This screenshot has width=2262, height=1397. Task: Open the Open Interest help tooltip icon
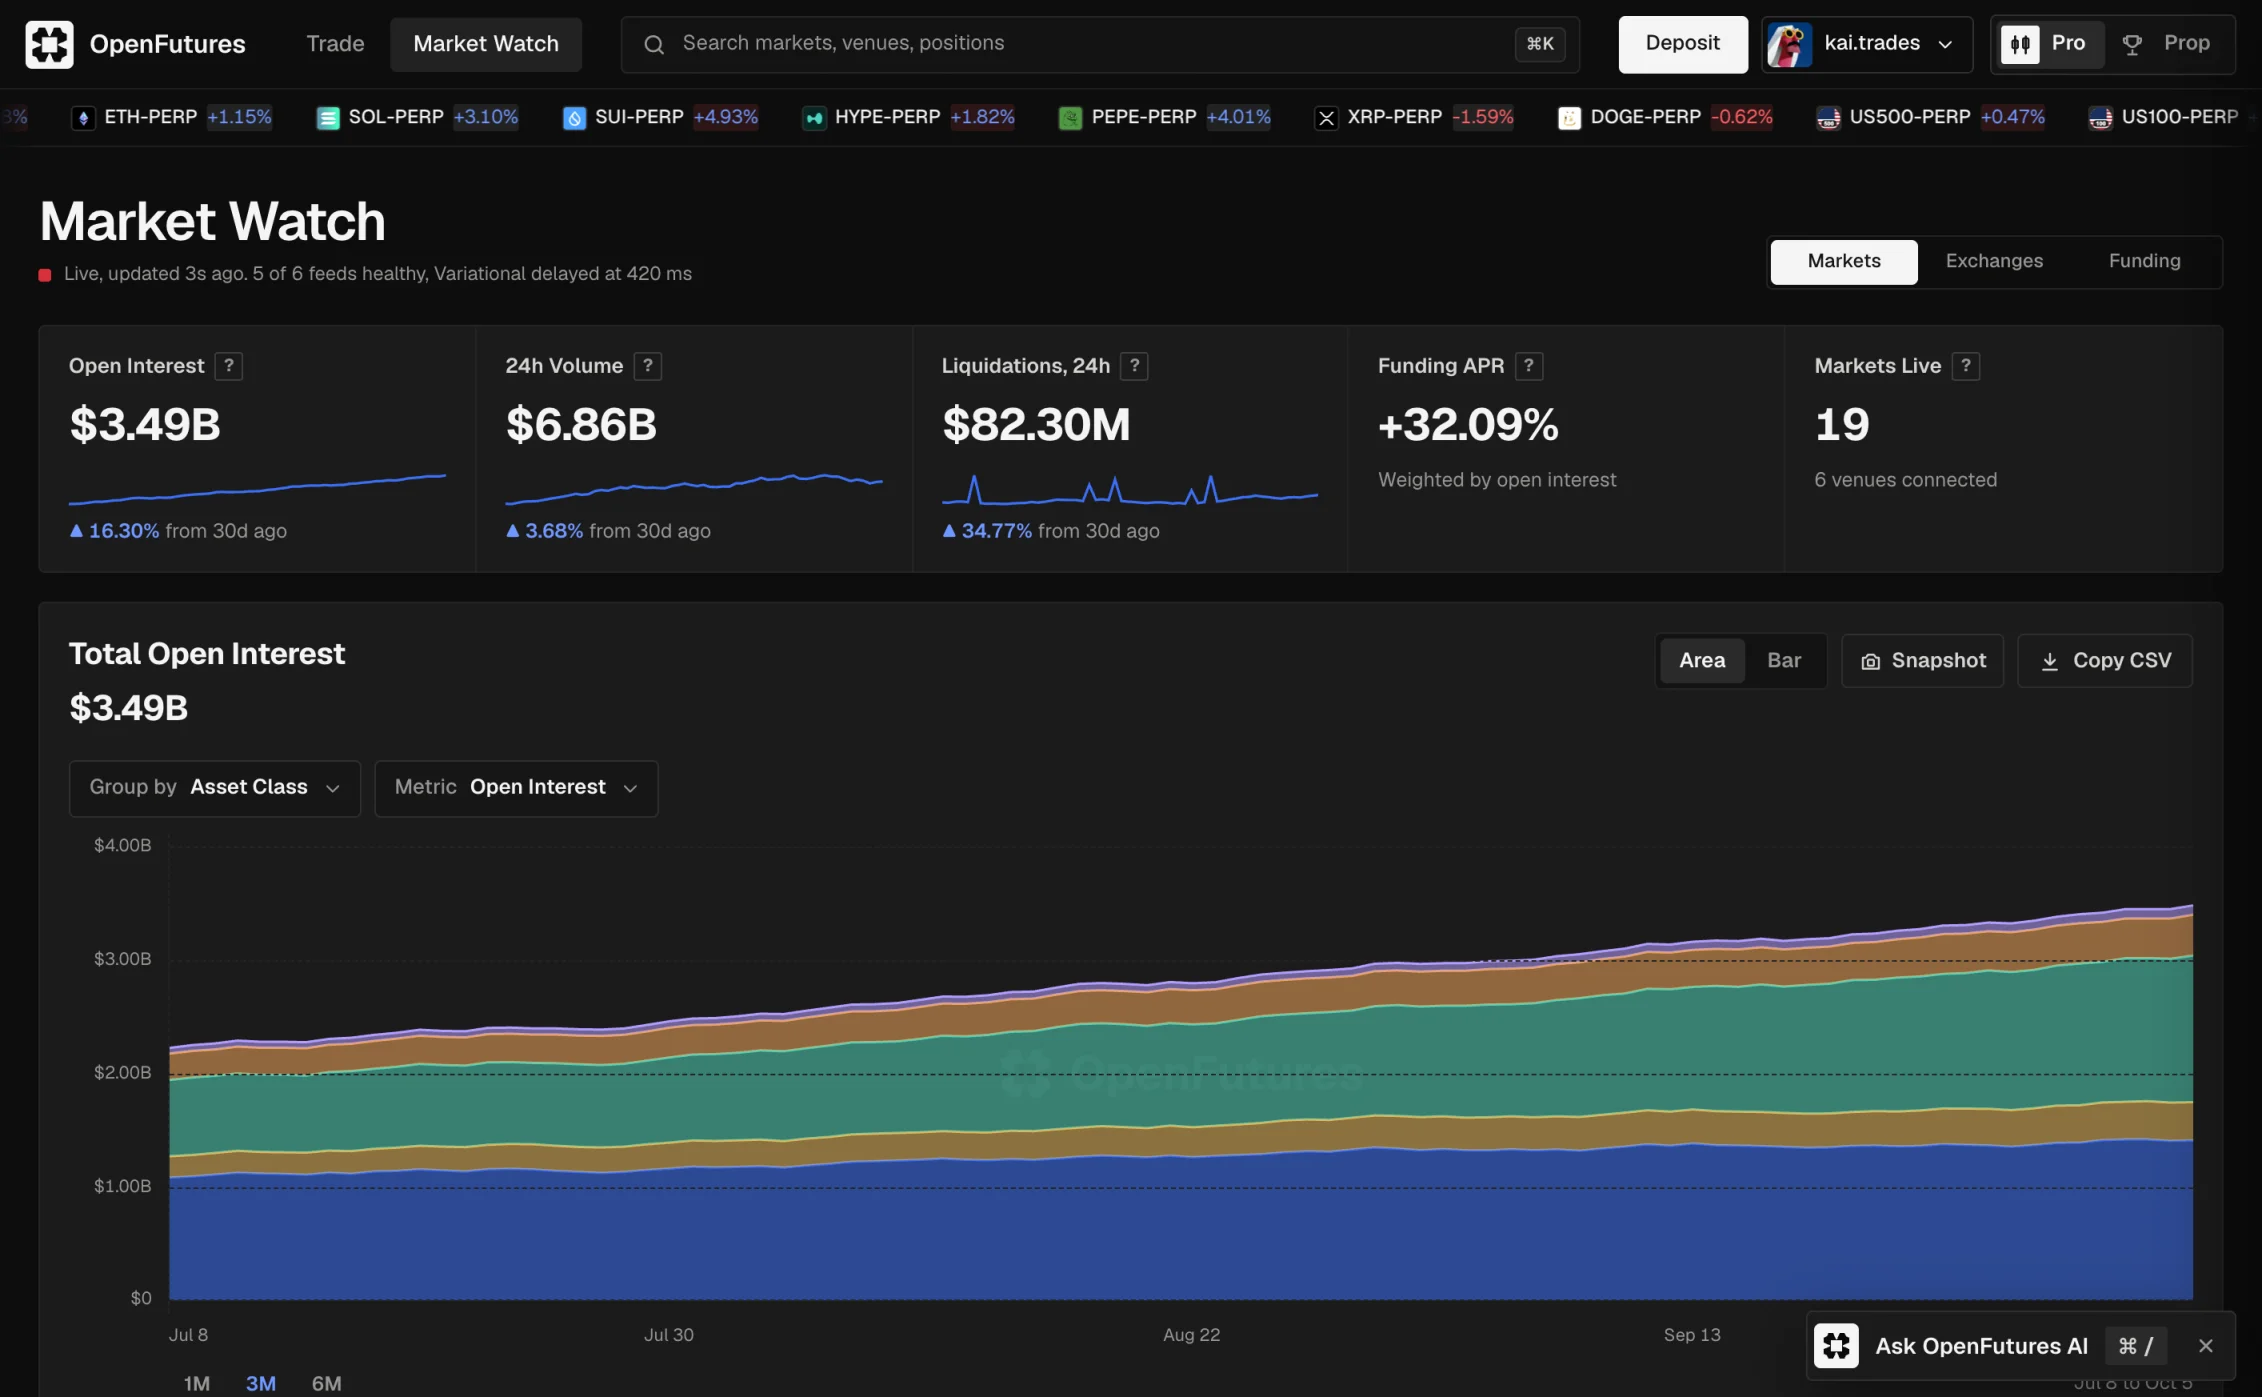click(229, 366)
